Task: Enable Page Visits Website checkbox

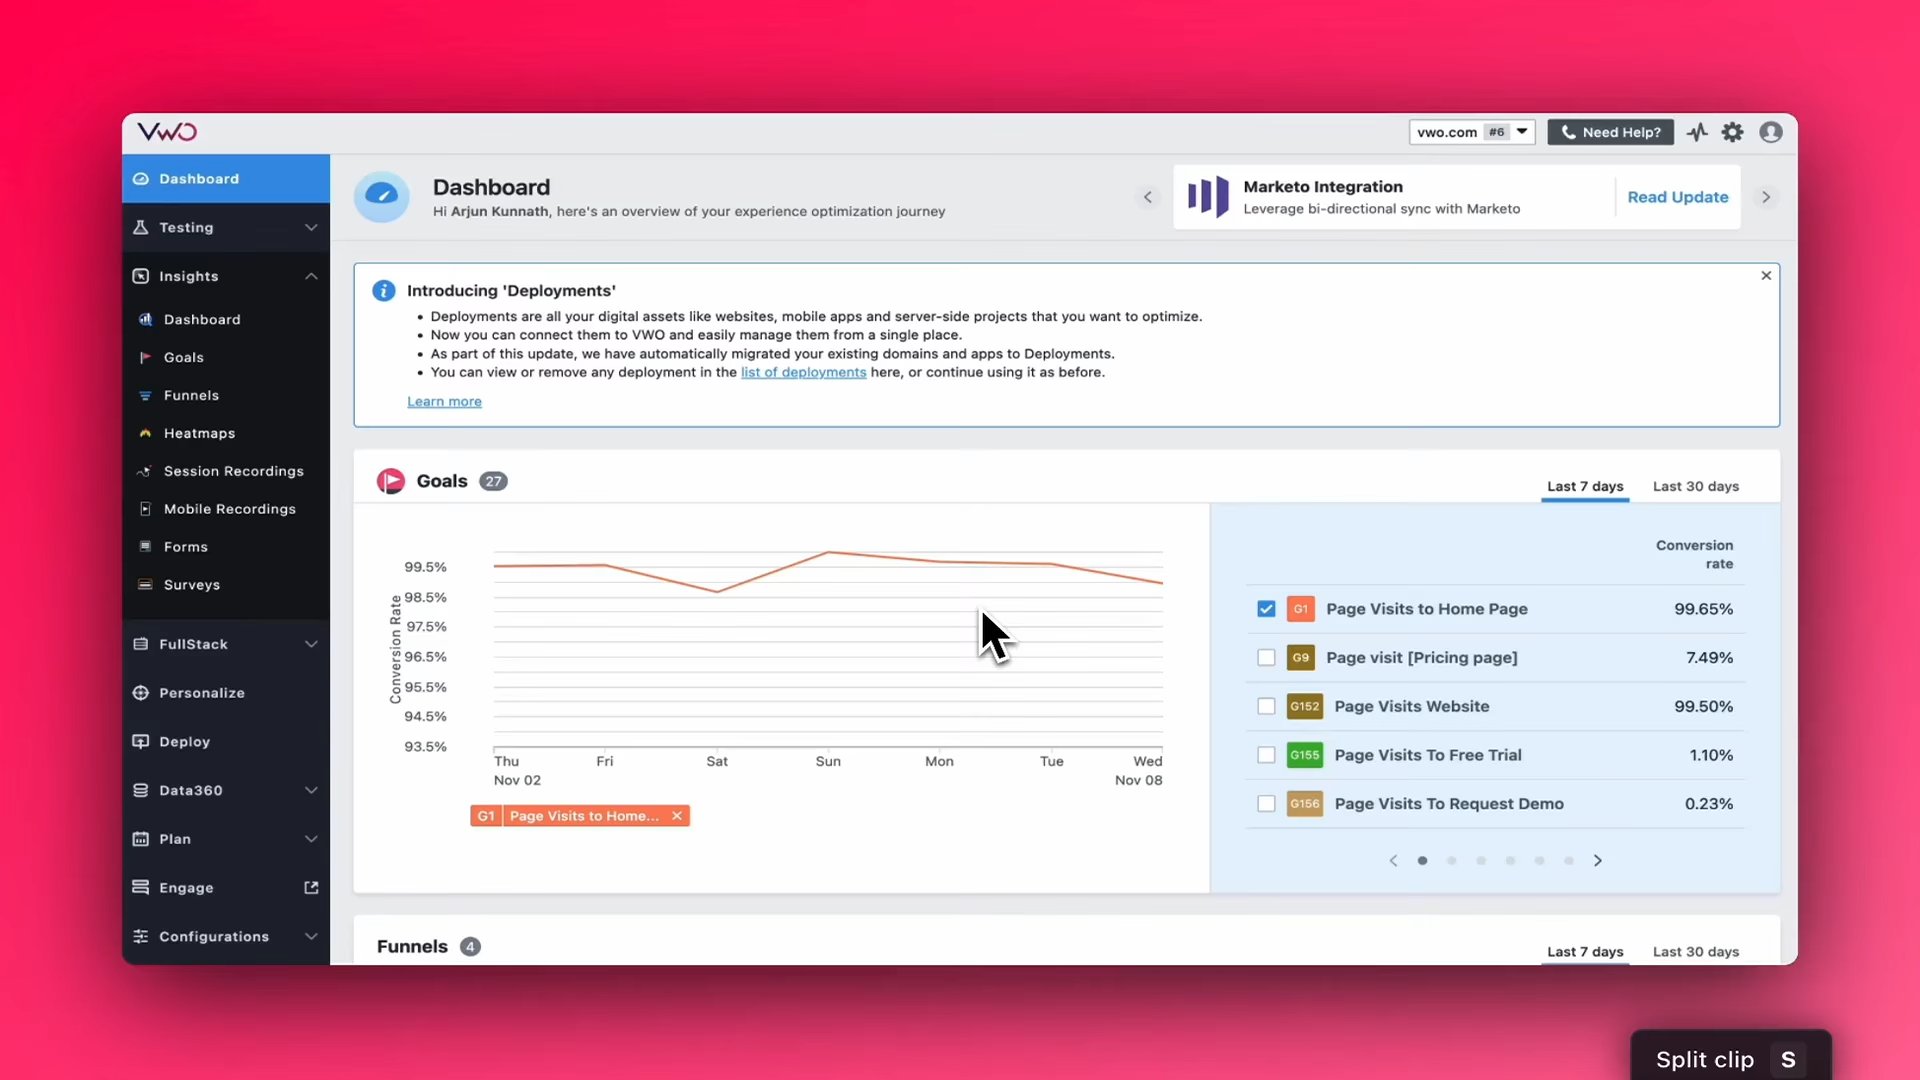Action: (x=1266, y=704)
